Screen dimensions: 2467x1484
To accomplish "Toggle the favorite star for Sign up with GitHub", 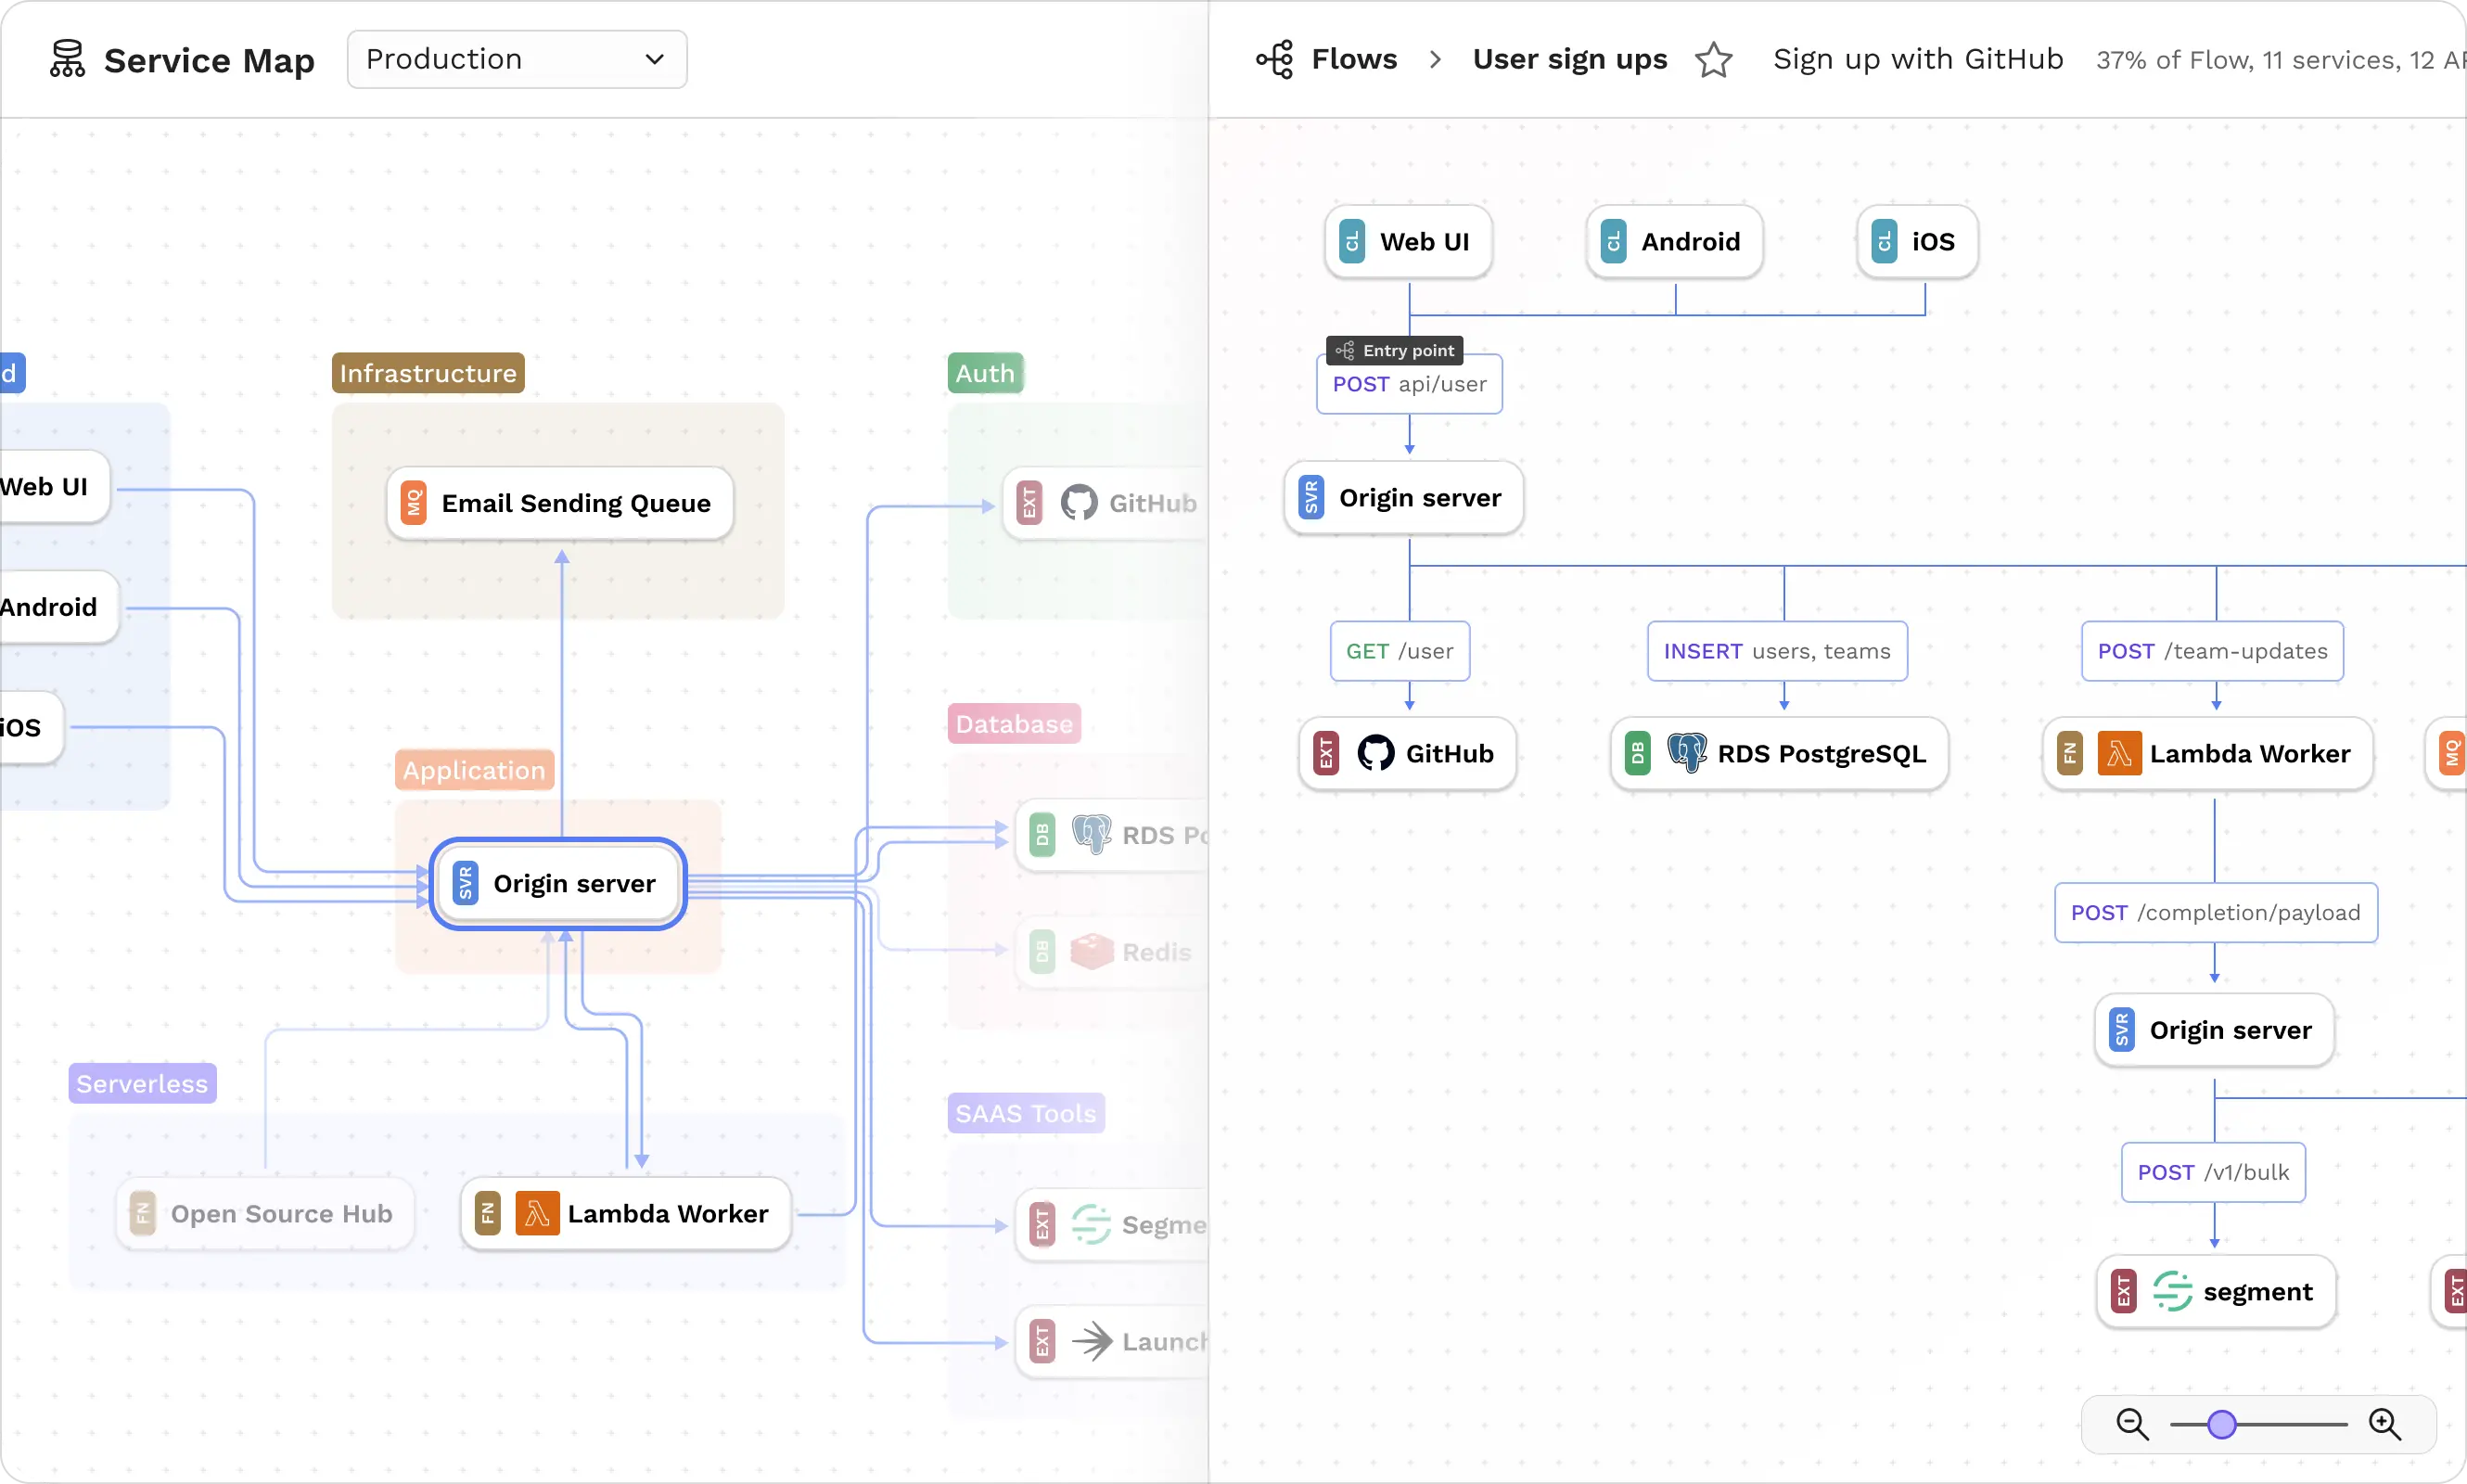I will pos(1712,59).
